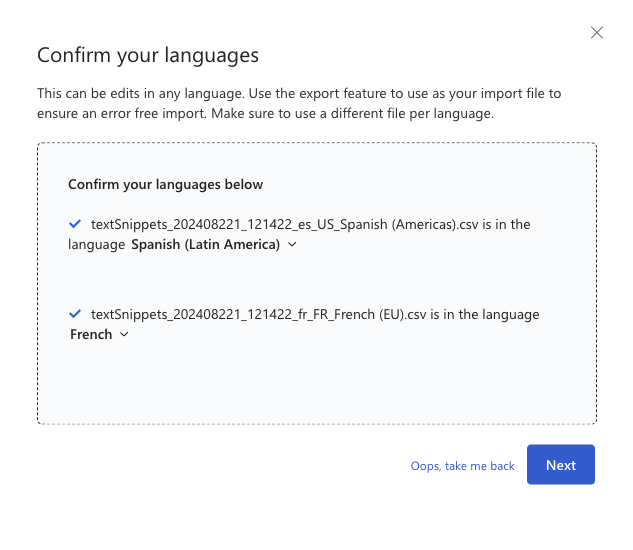Click "is in the language" text on French row
633x550 pixels.
(x=477, y=314)
